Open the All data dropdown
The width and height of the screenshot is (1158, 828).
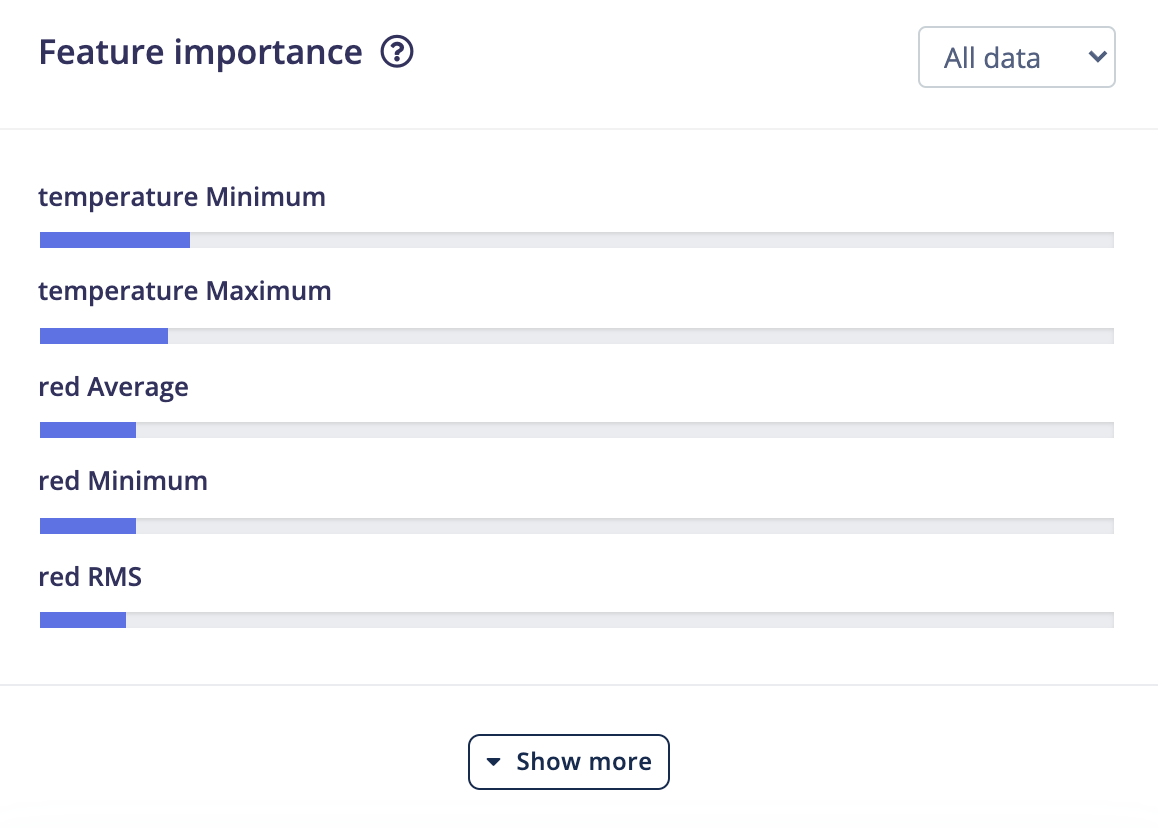[x=1016, y=58]
